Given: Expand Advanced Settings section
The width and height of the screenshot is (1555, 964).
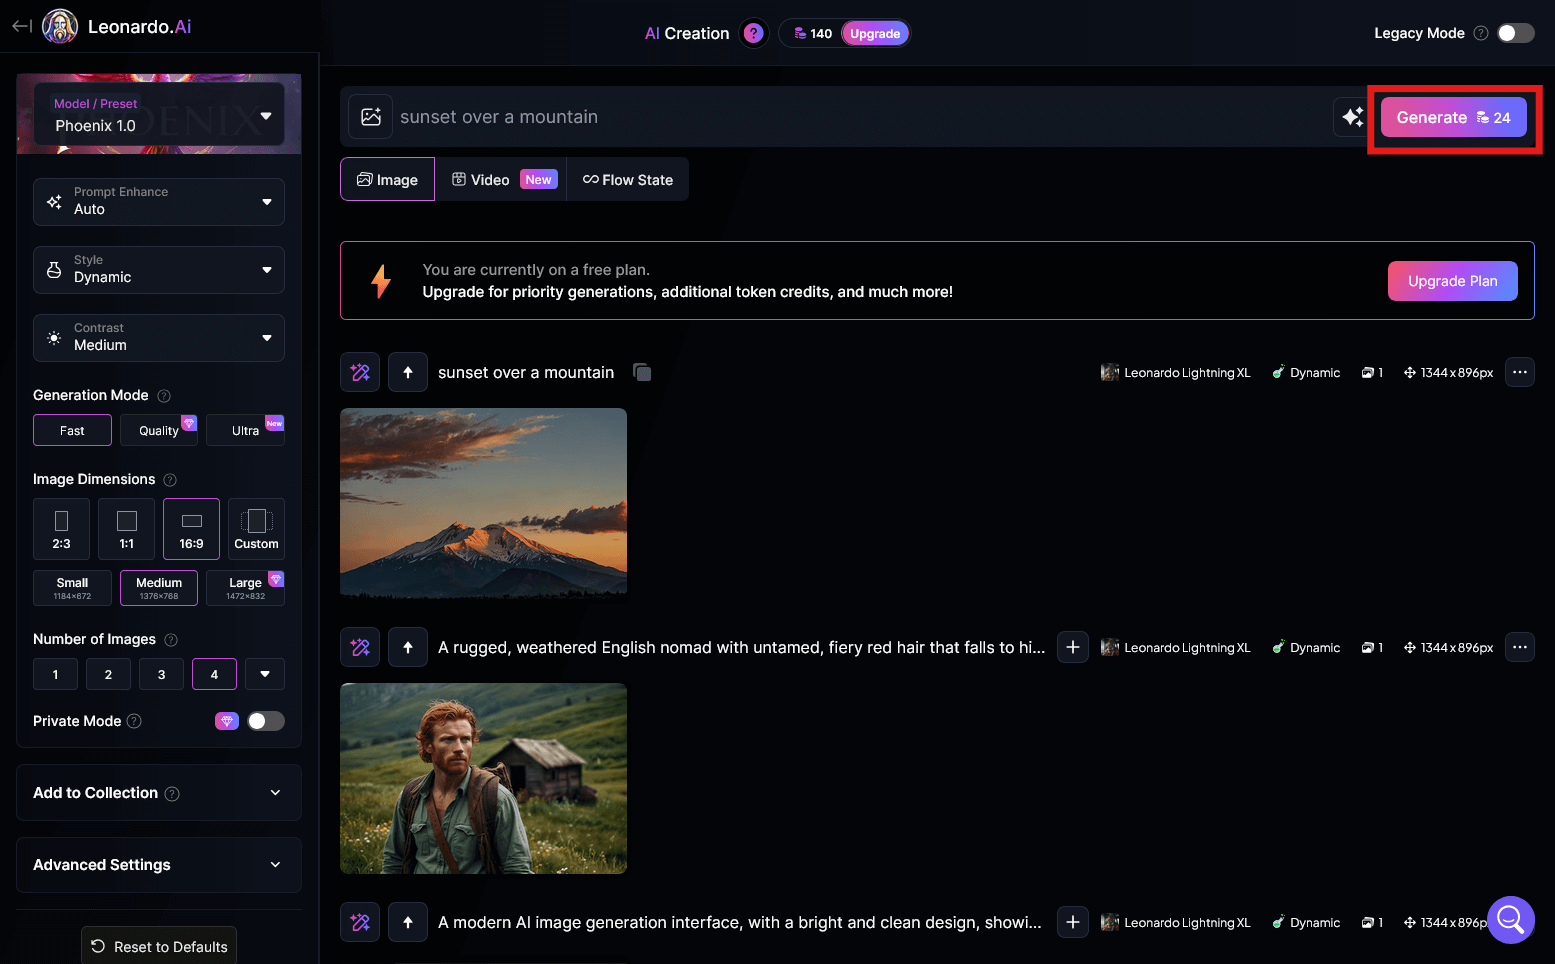Looking at the screenshot, I should coord(159,865).
